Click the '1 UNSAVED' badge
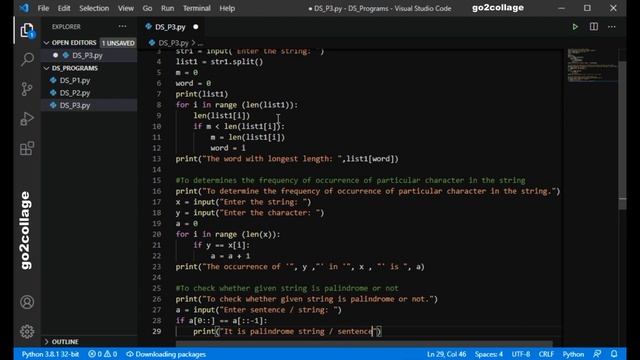640x360 pixels. [118, 43]
